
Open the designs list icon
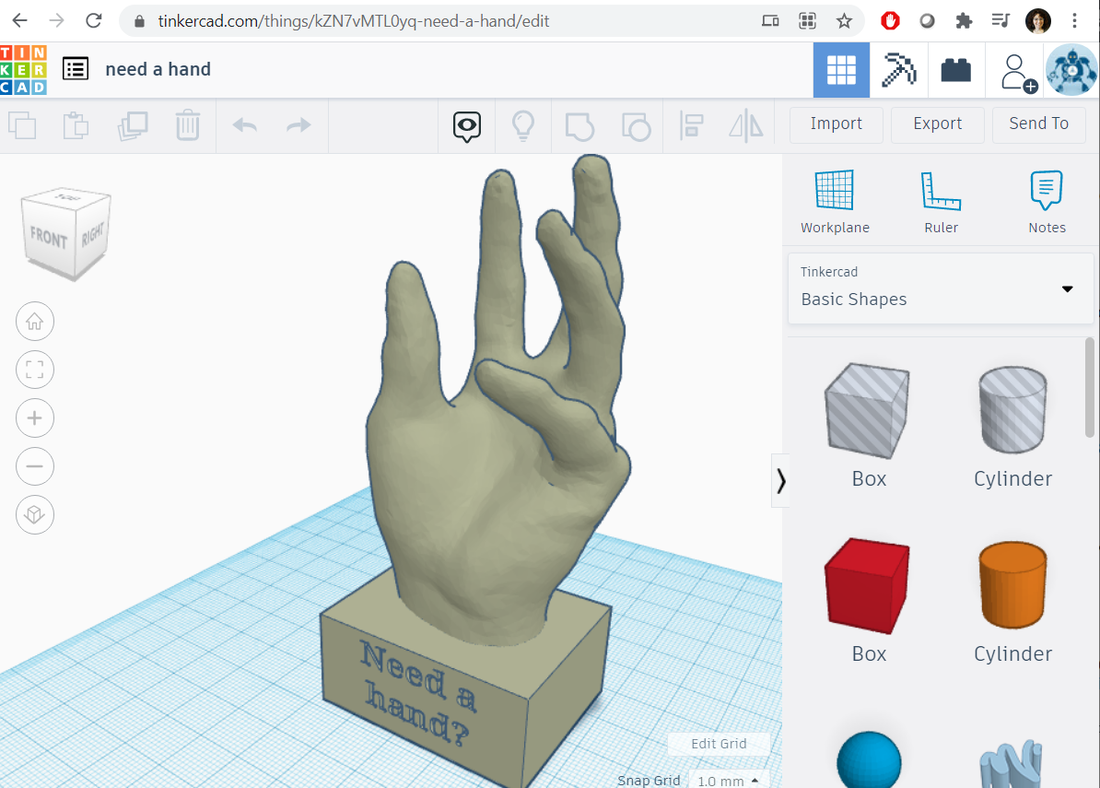pyautogui.click(x=76, y=69)
